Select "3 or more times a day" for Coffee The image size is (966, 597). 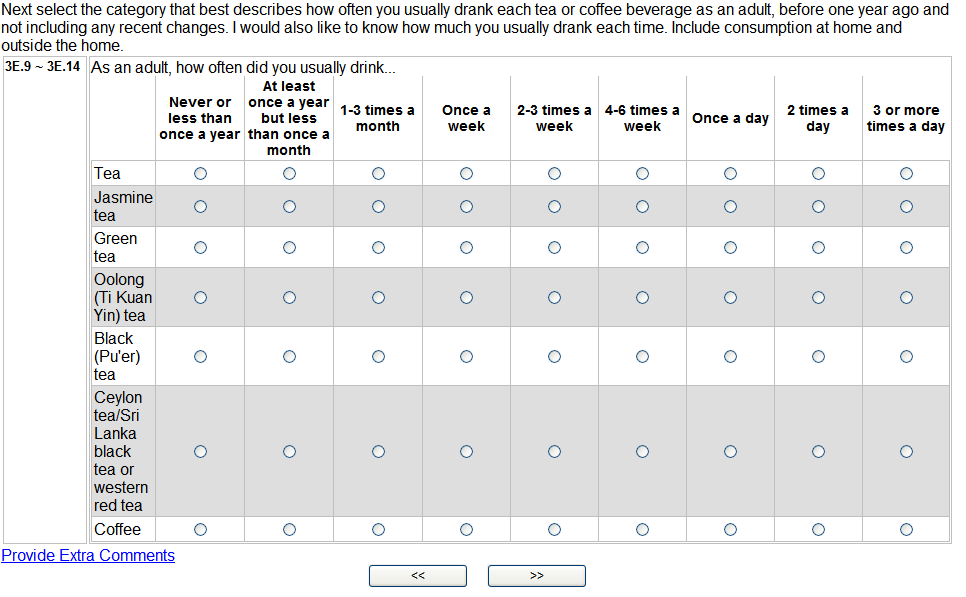click(x=906, y=530)
